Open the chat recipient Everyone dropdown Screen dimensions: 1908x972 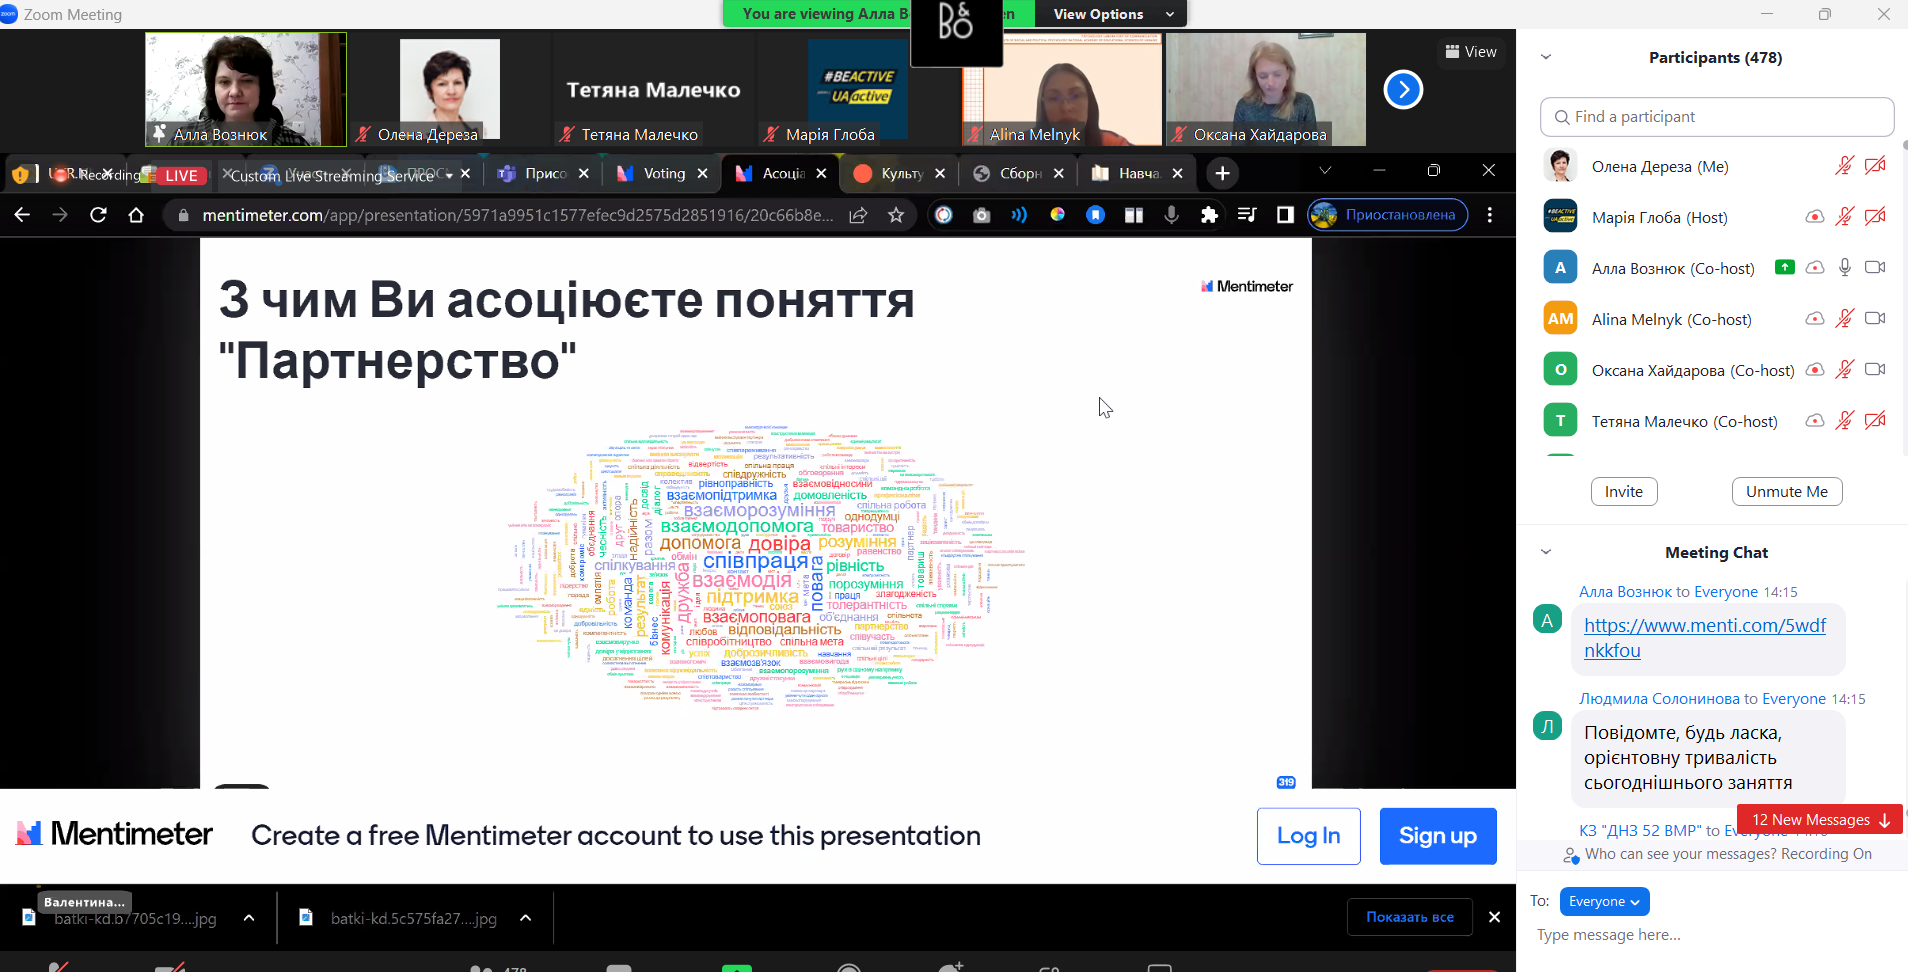[x=1603, y=901]
